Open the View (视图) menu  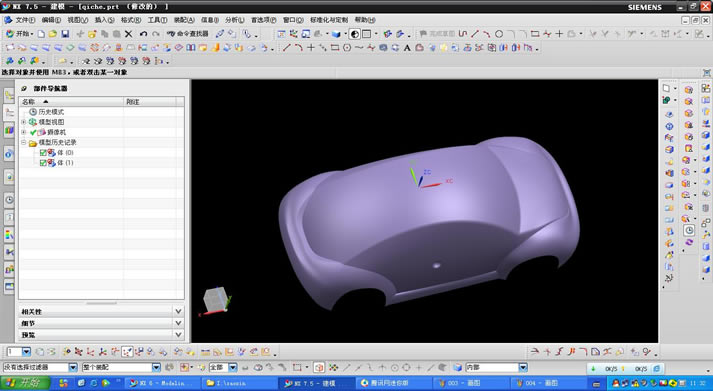[x=77, y=20]
